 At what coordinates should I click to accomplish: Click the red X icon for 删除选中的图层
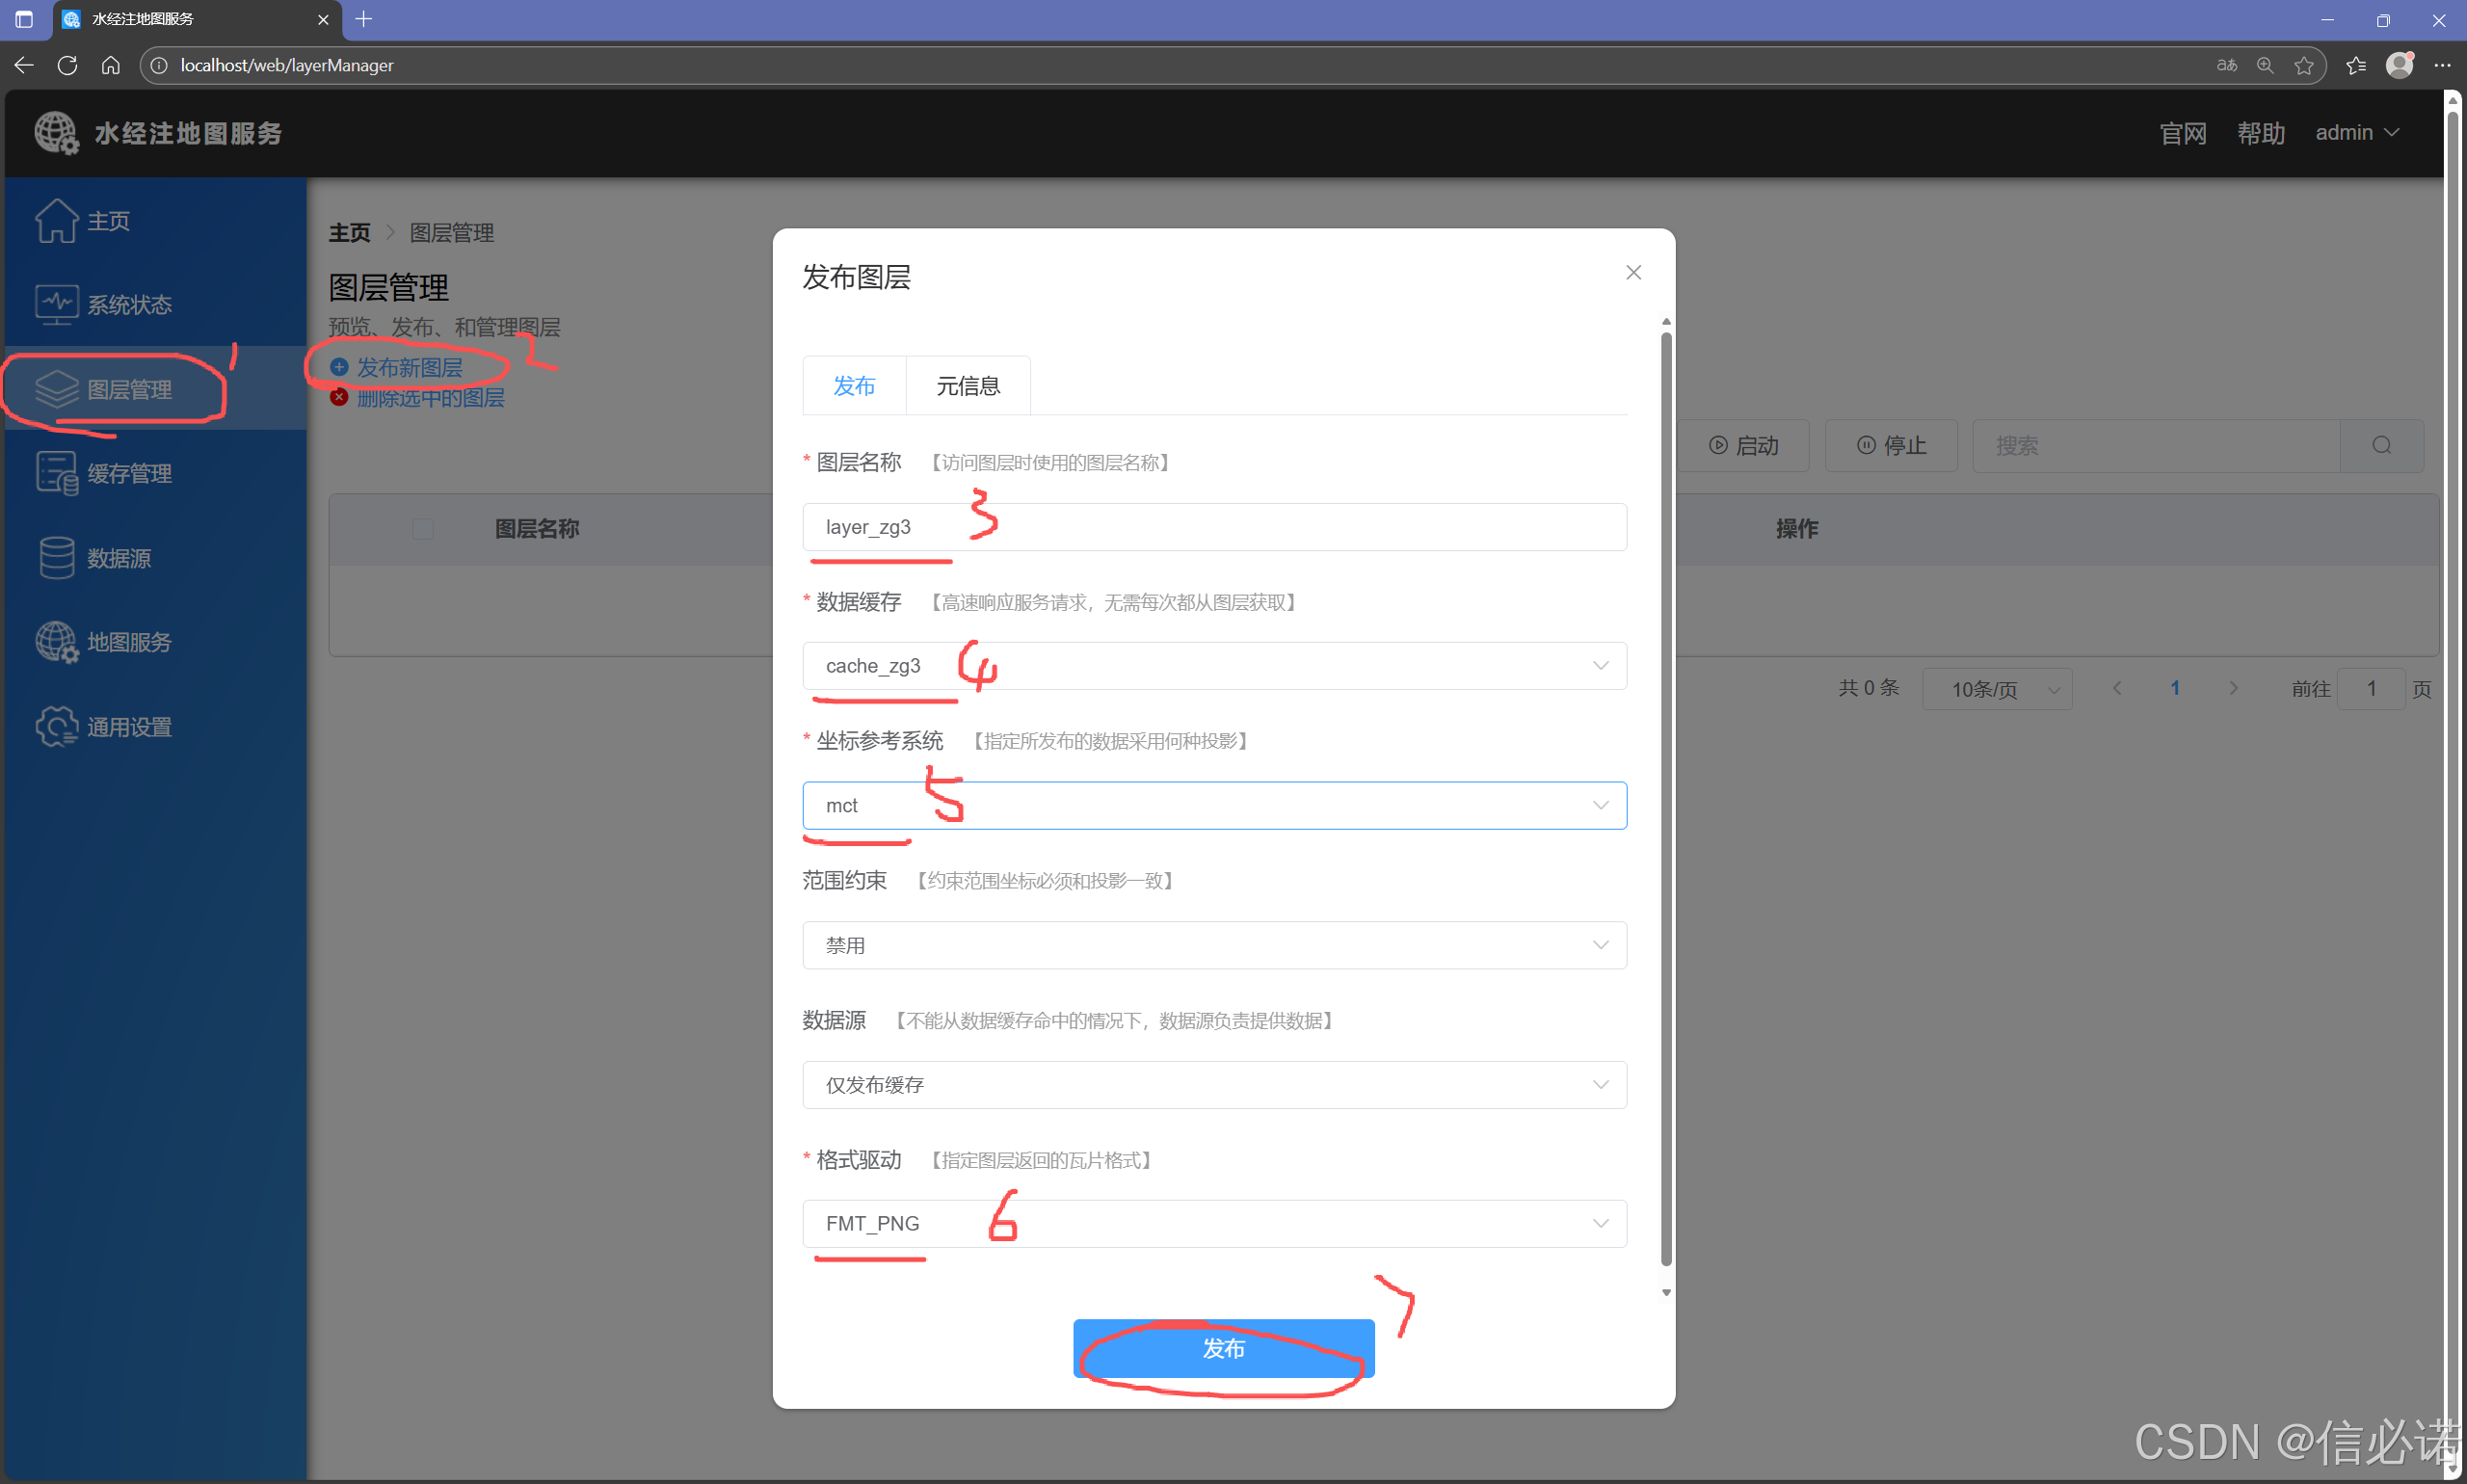338,397
